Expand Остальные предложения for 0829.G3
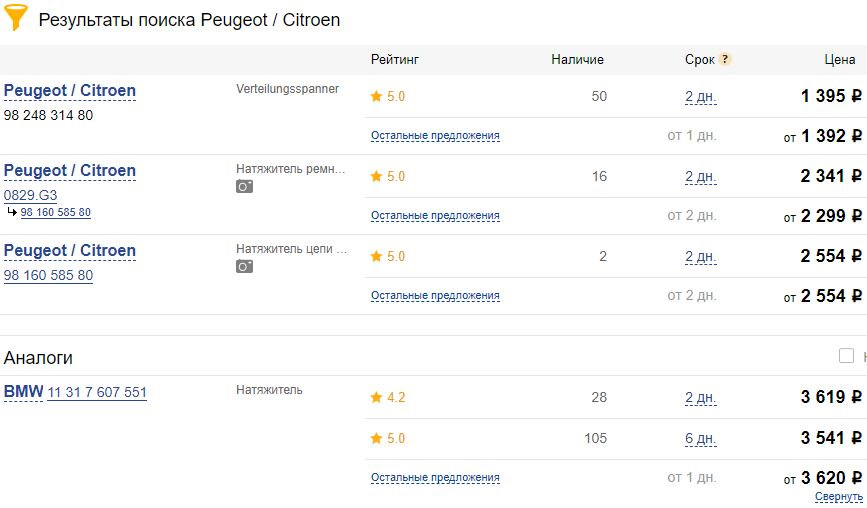 pyautogui.click(x=435, y=216)
